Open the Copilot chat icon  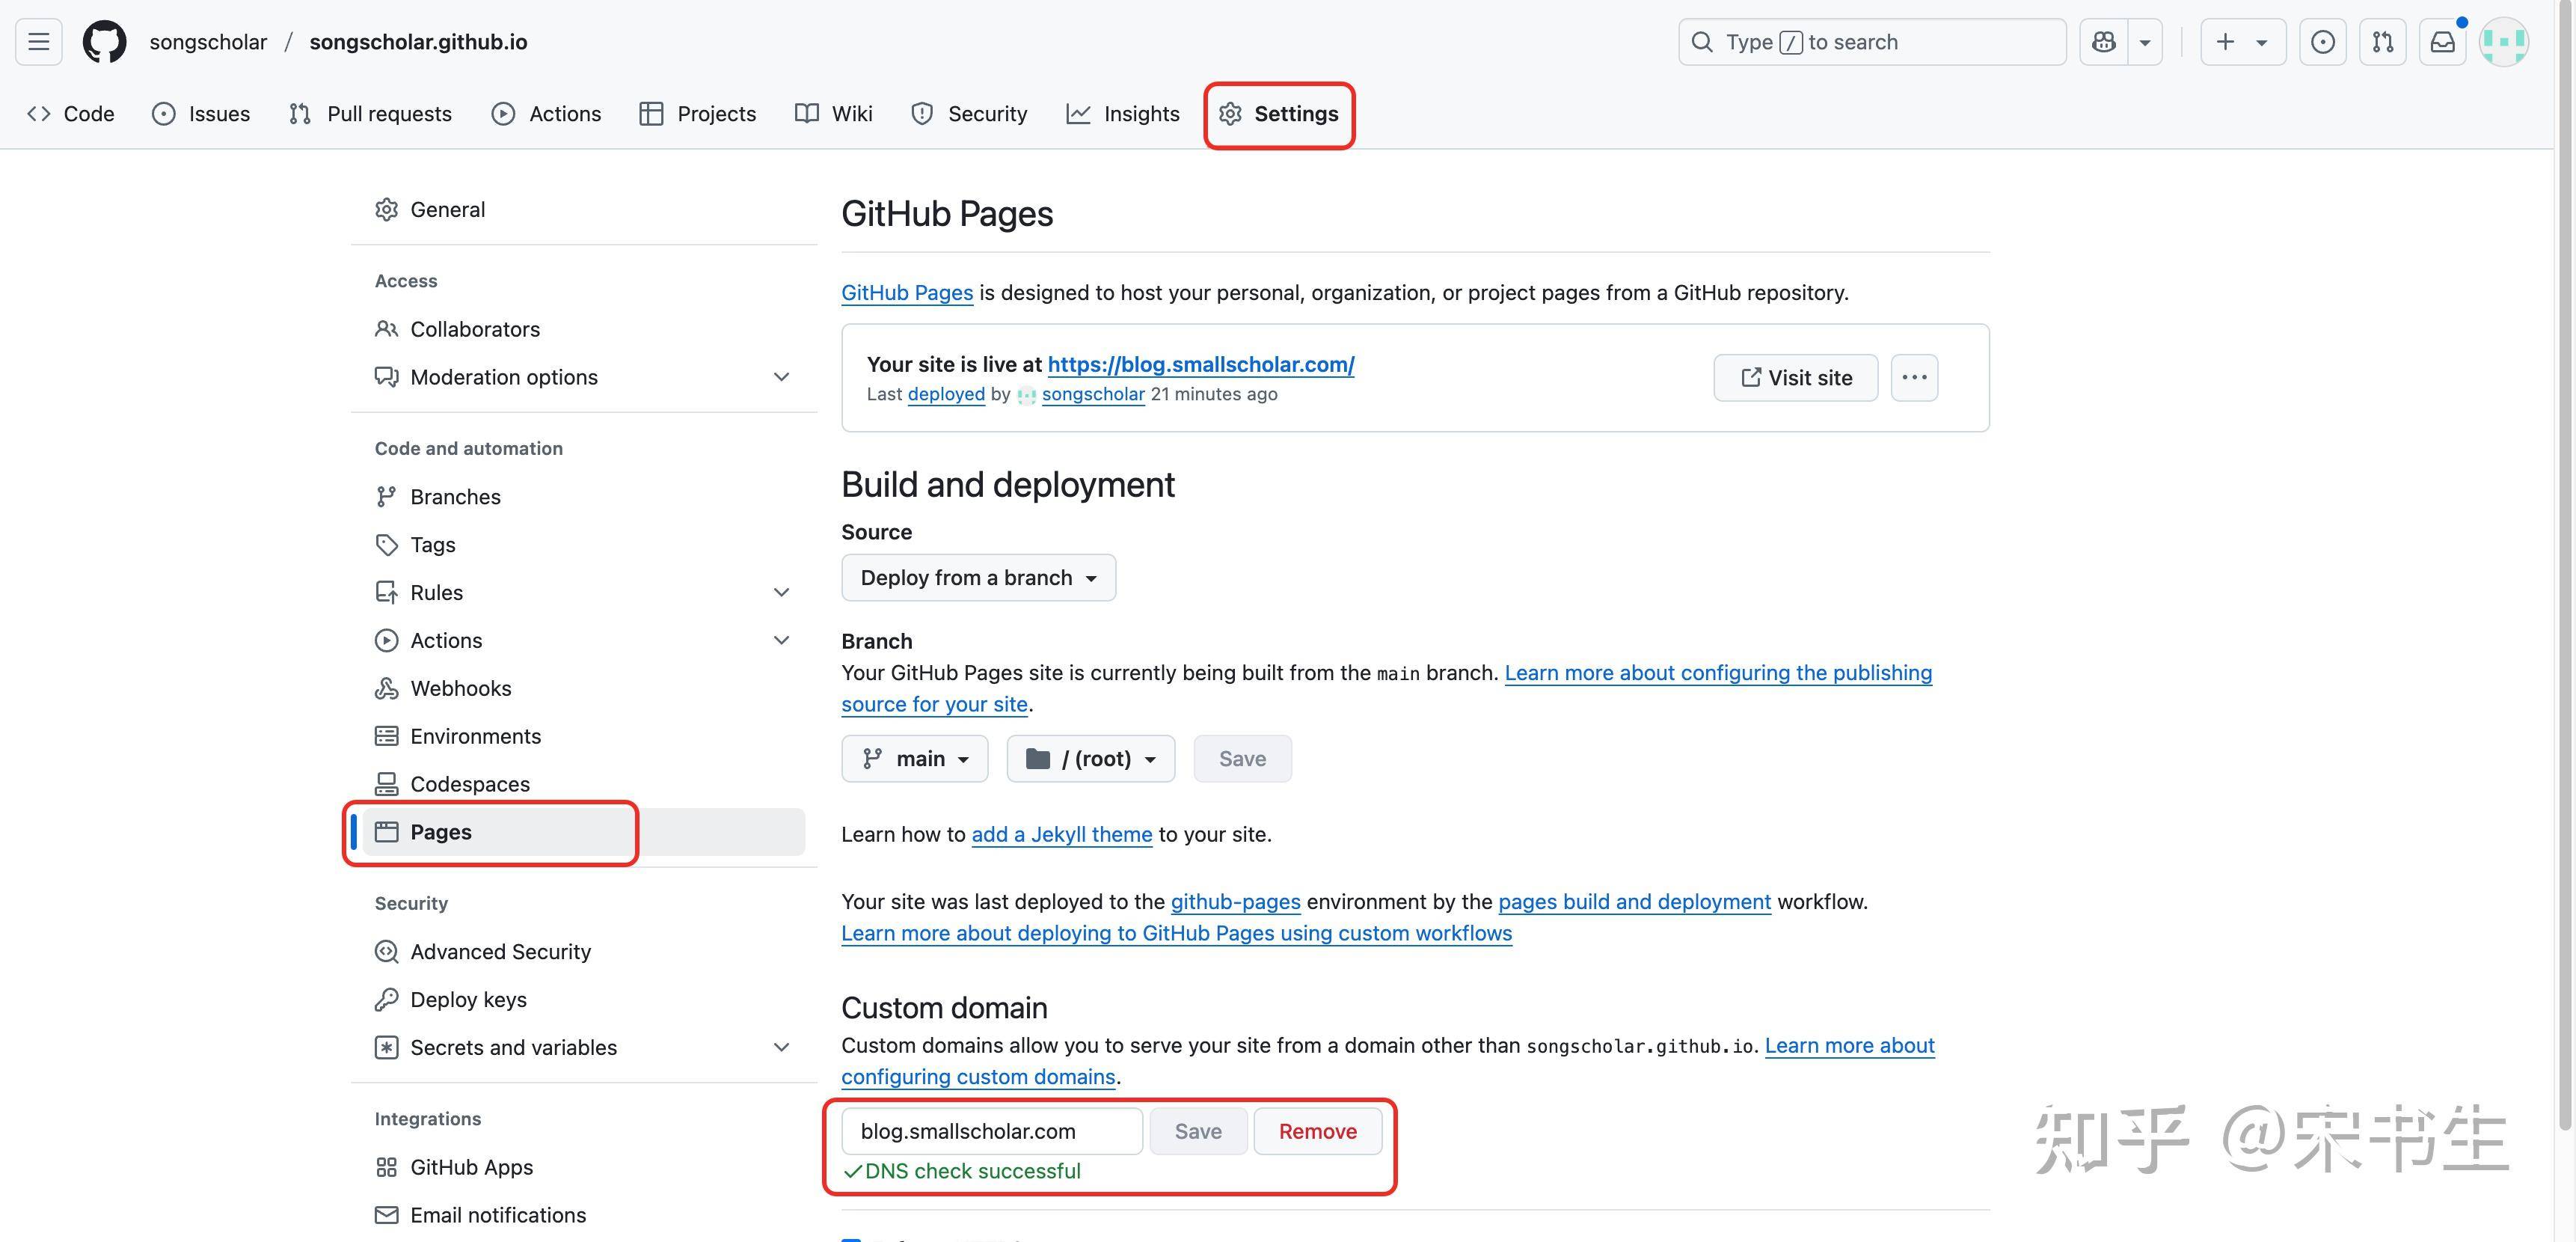2104,42
